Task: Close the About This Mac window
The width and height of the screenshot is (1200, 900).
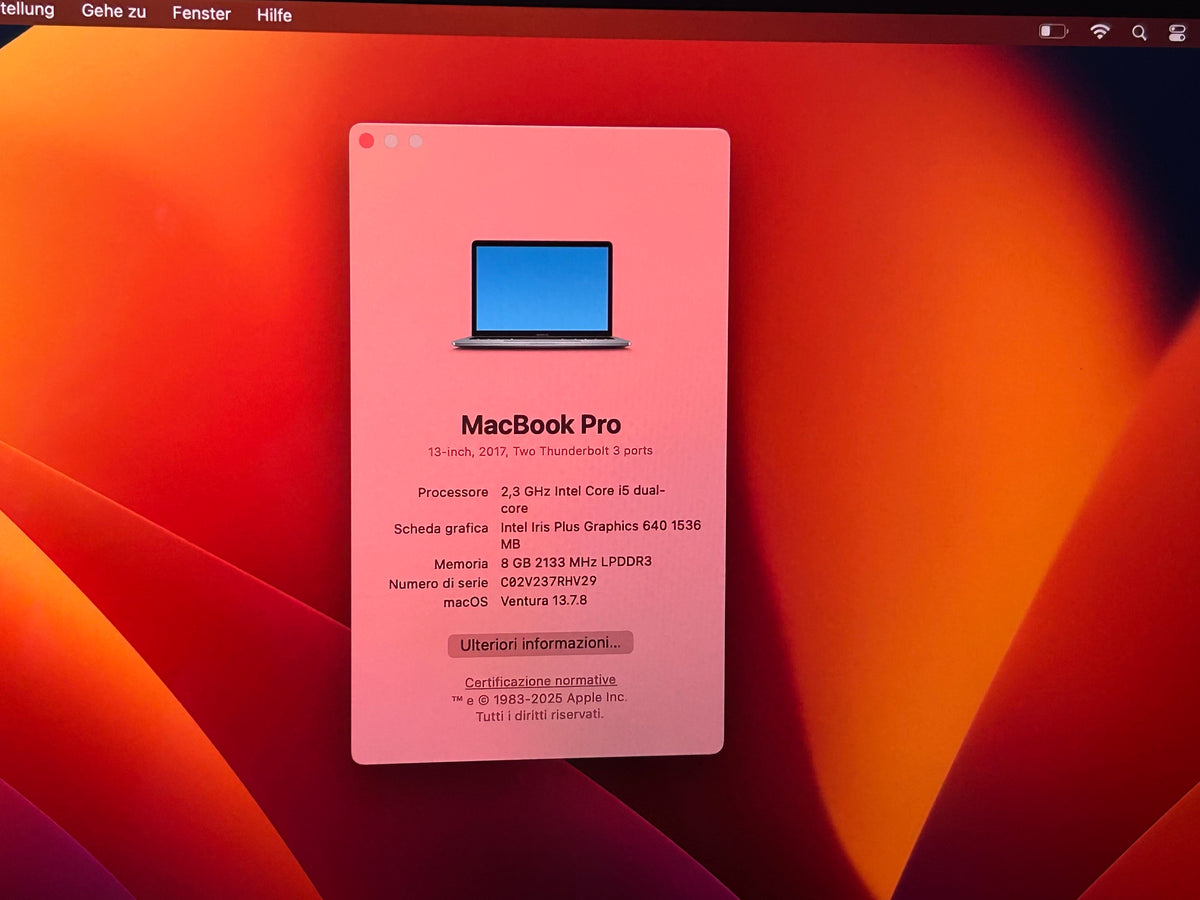Action: point(366,141)
